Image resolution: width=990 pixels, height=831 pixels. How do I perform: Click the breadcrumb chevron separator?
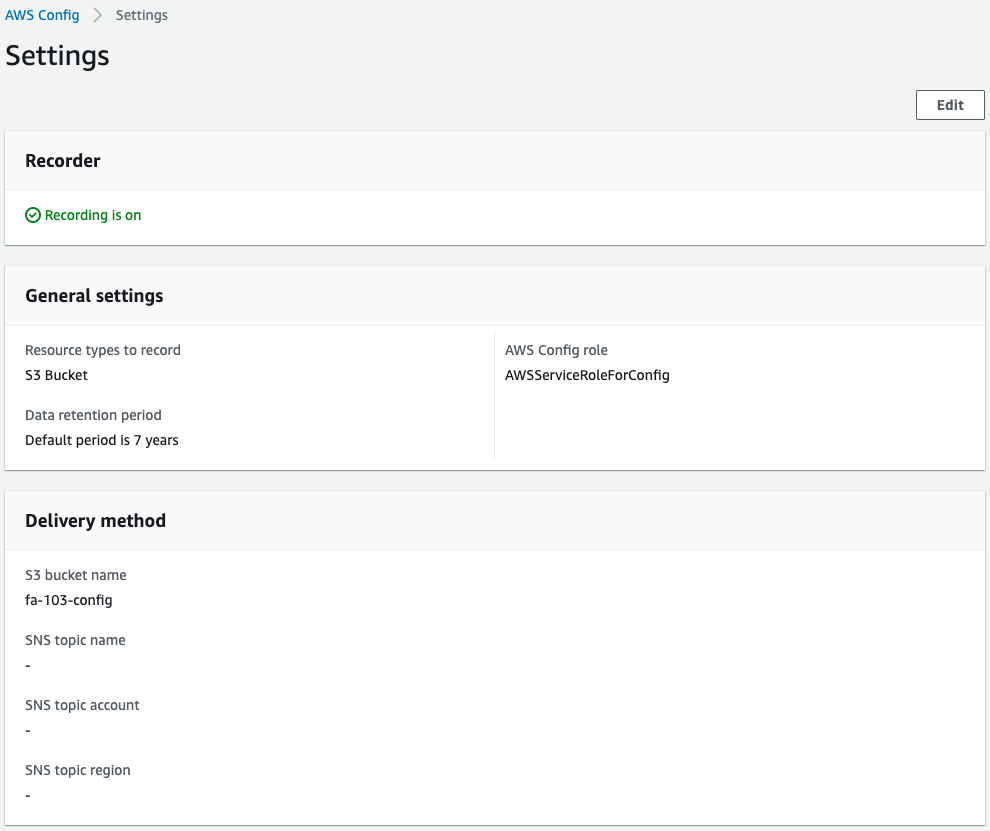pyautogui.click(x=98, y=15)
